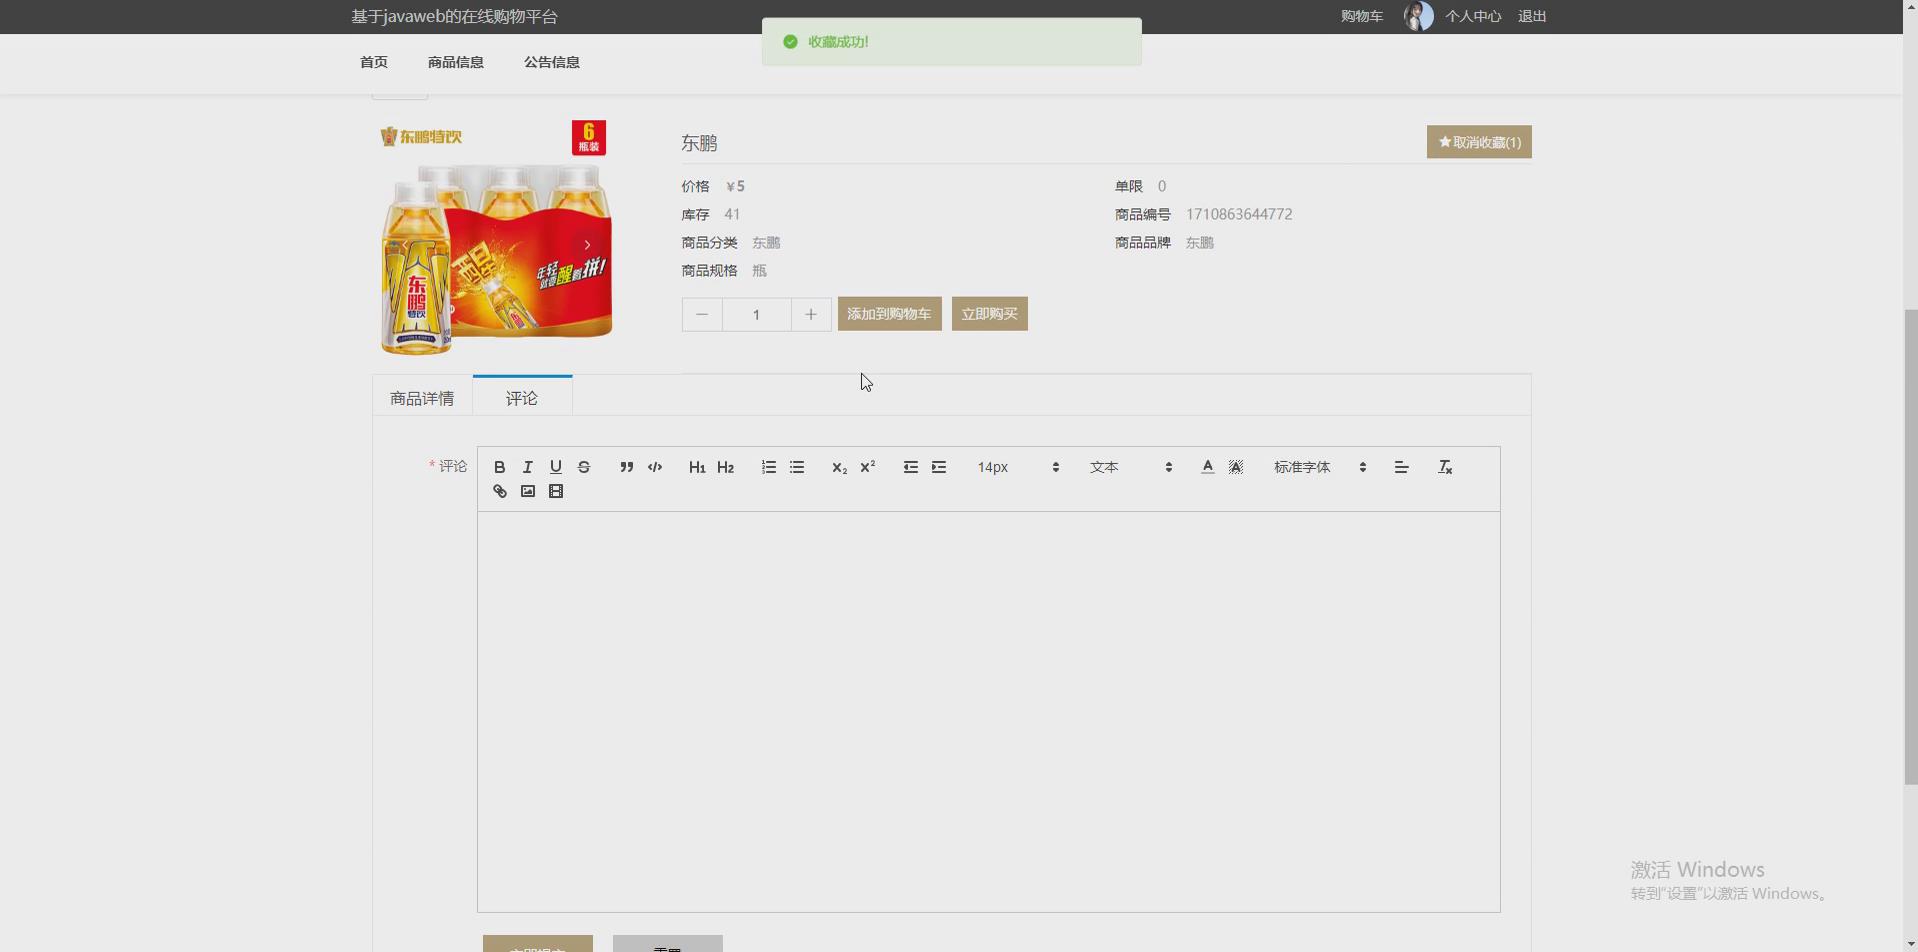Select the 评论 tab
Image resolution: width=1918 pixels, height=952 pixels.
pos(522,397)
